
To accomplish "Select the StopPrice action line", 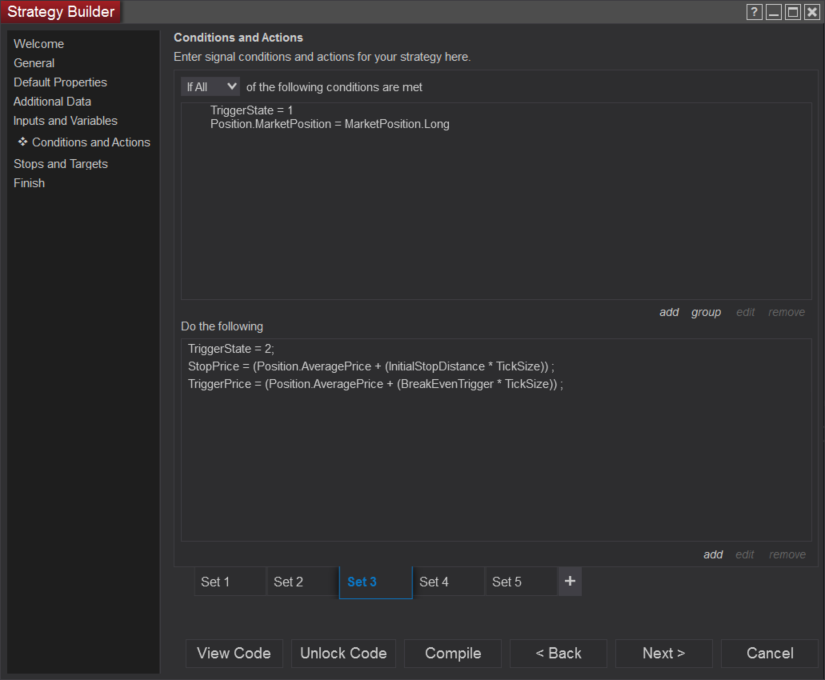I will pos(370,367).
